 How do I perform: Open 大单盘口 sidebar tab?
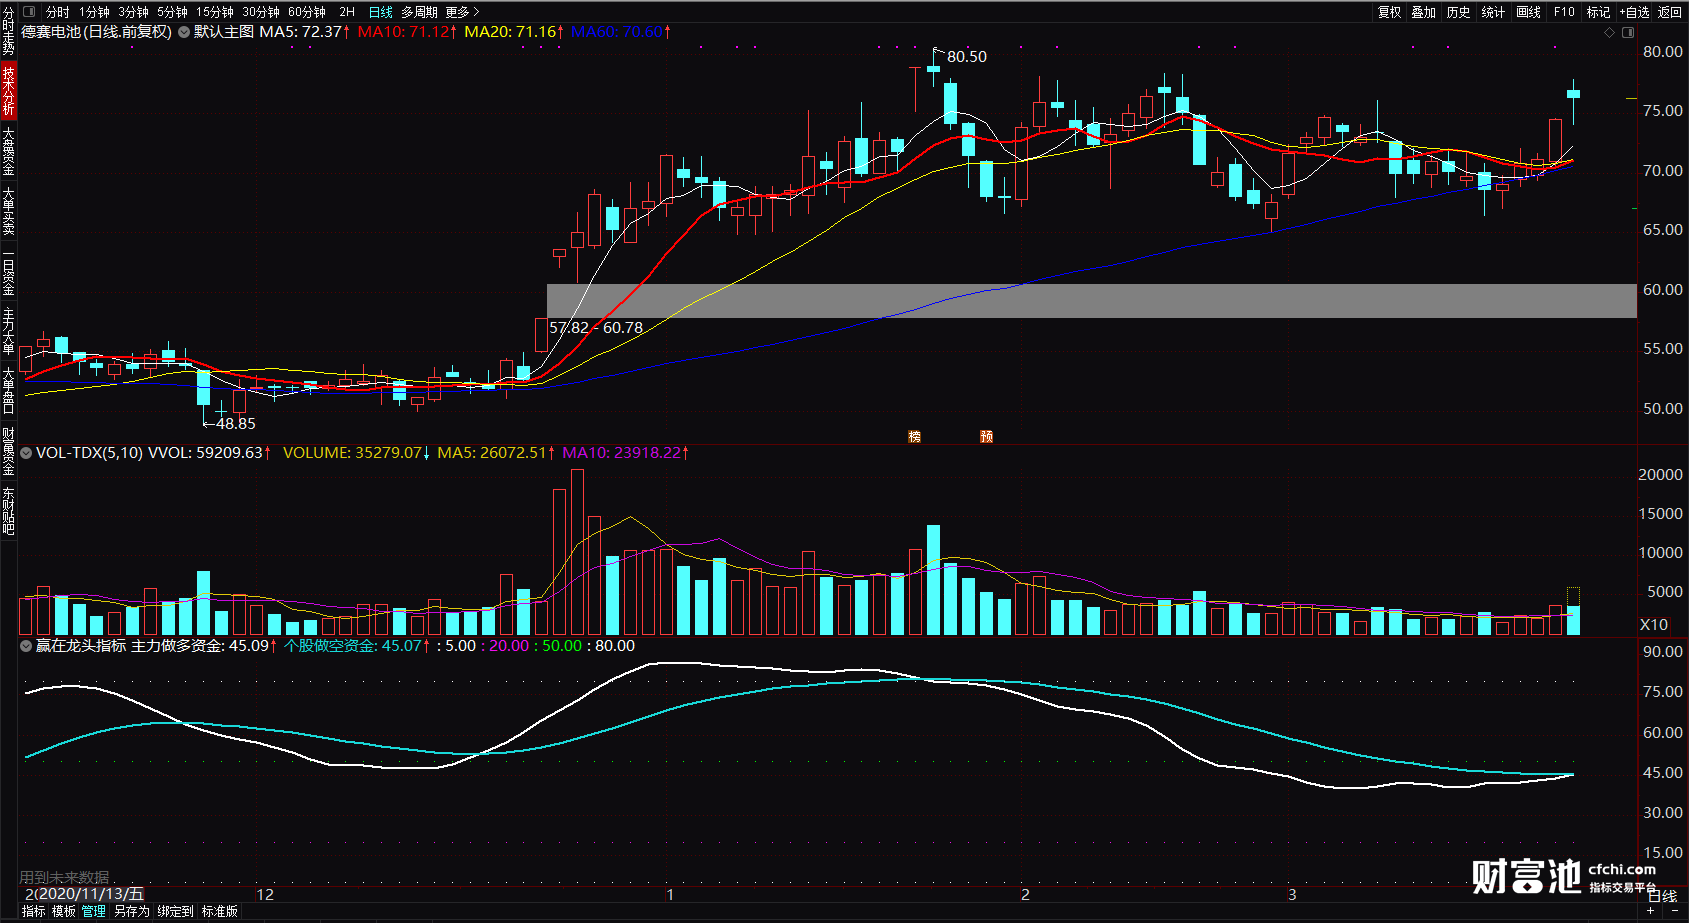[x=8, y=390]
